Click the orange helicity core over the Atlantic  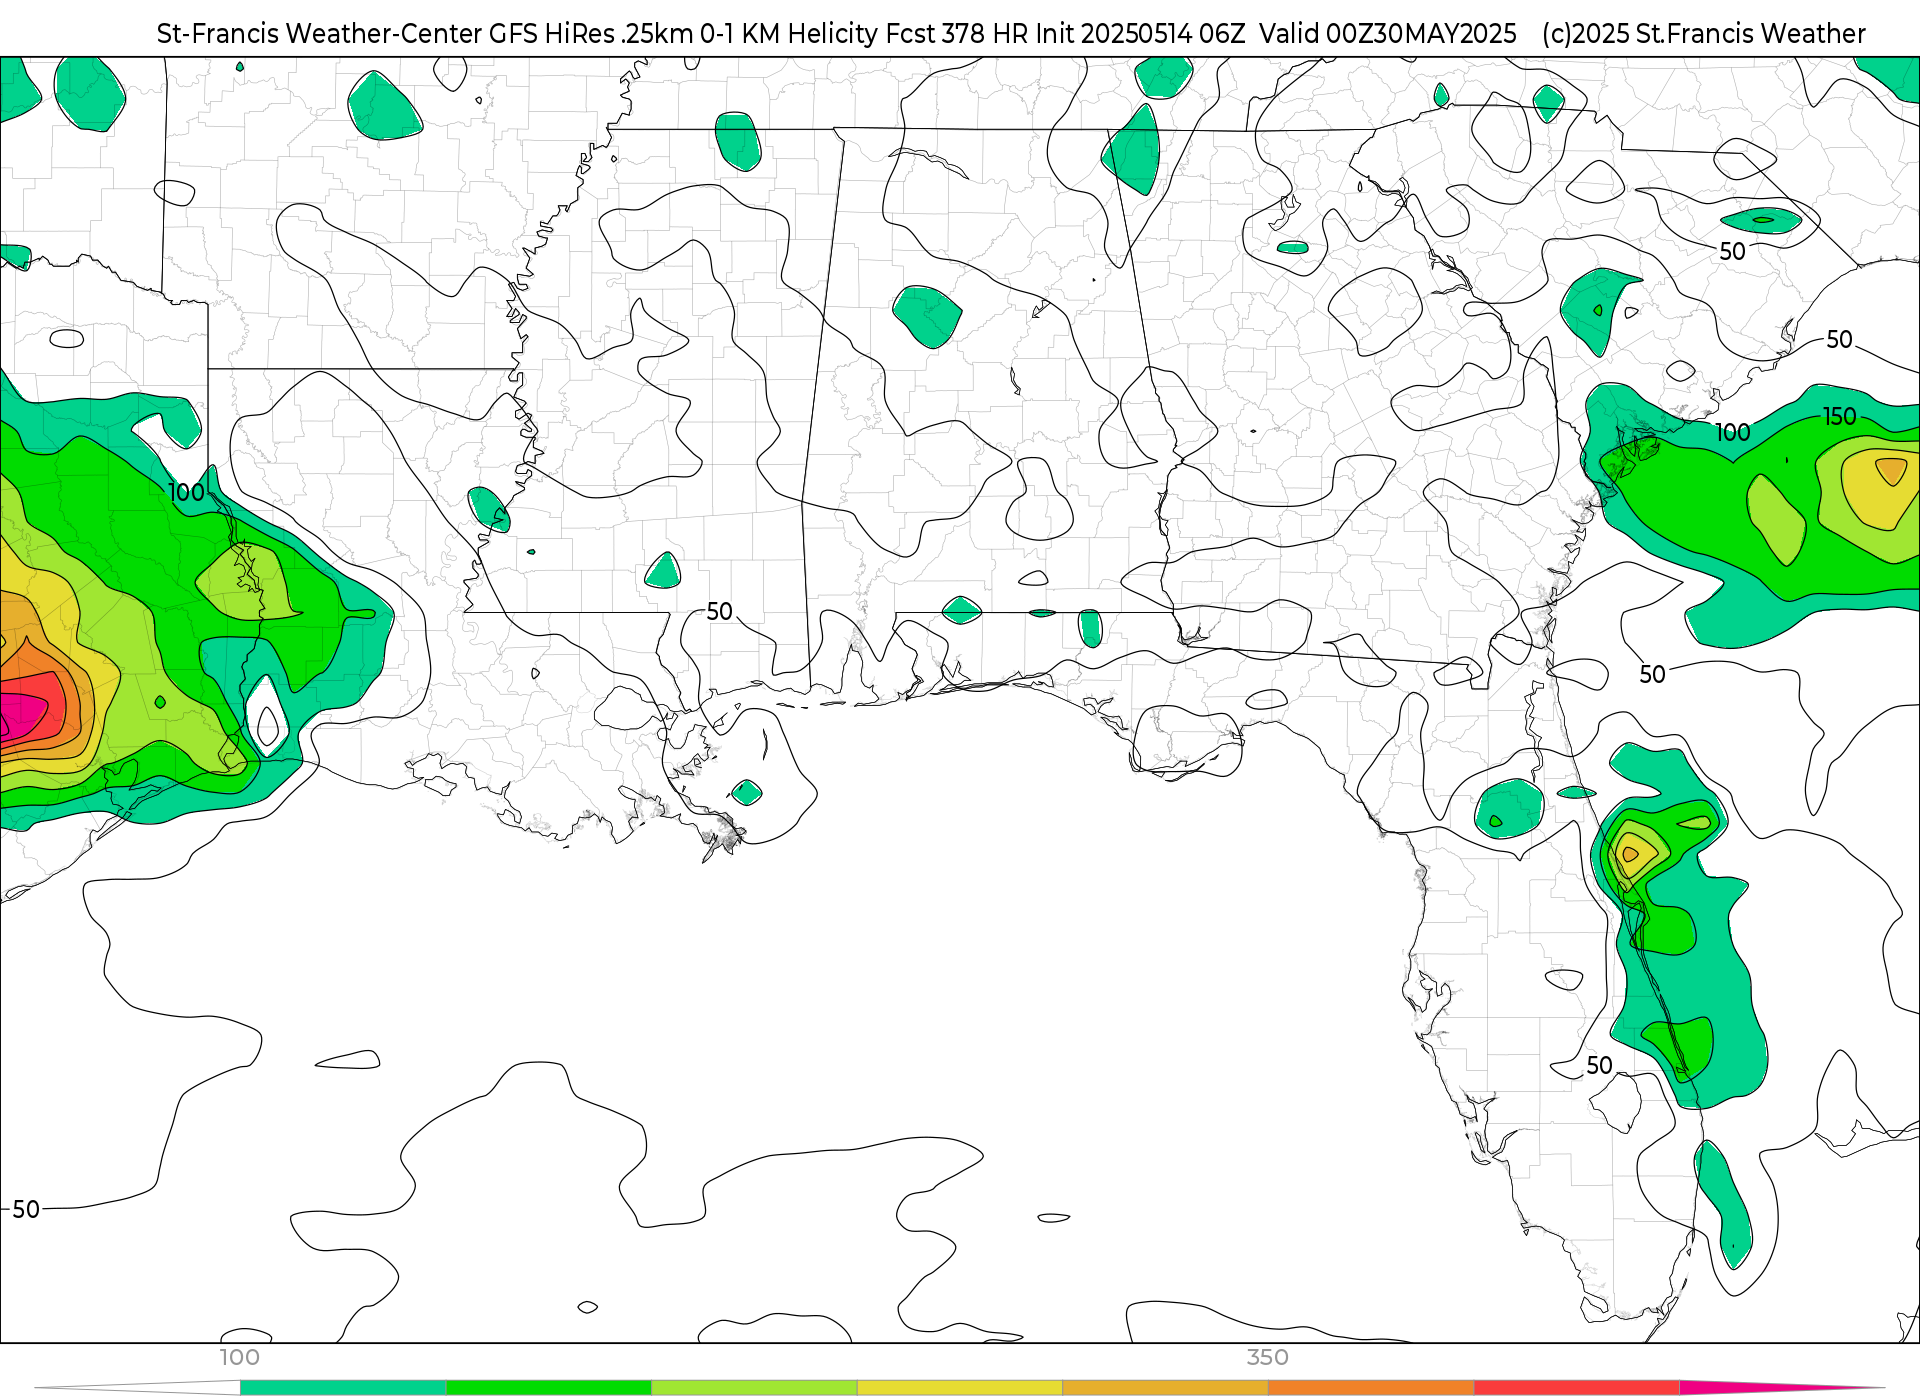pos(1891,470)
